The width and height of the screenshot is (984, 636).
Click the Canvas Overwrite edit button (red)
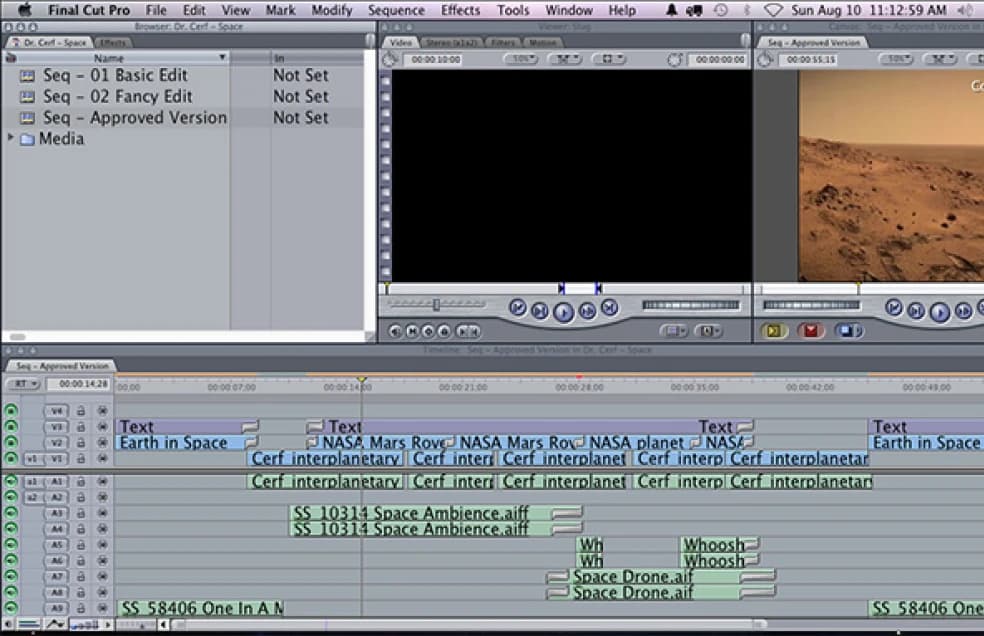pos(811,331)
